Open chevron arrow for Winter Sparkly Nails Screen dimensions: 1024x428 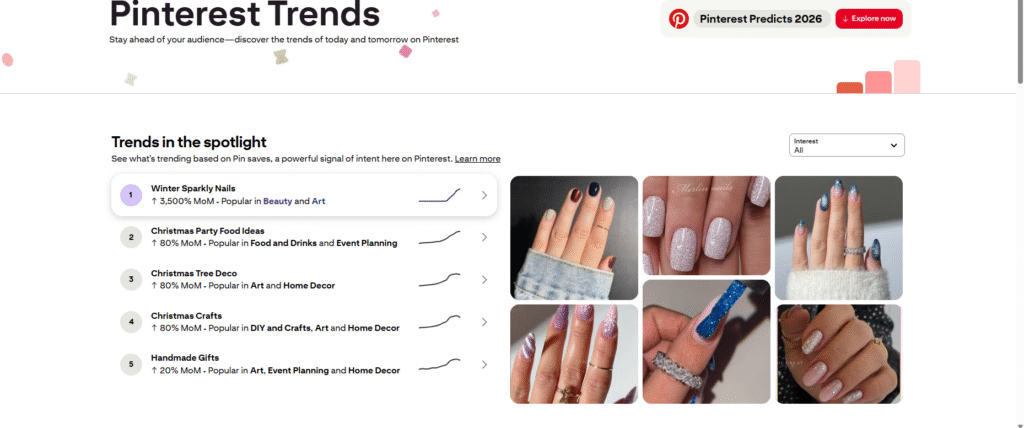[x=484, y=195]
